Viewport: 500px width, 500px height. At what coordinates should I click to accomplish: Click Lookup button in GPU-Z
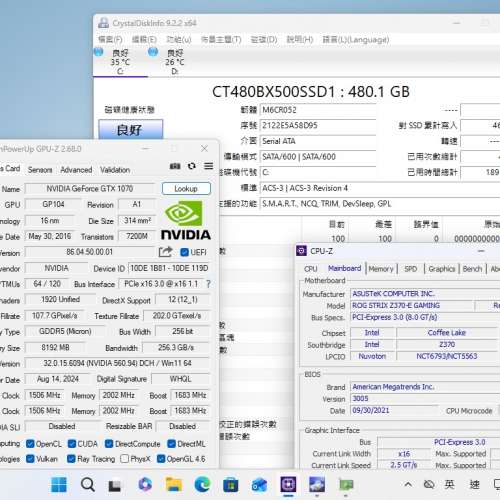186,189
